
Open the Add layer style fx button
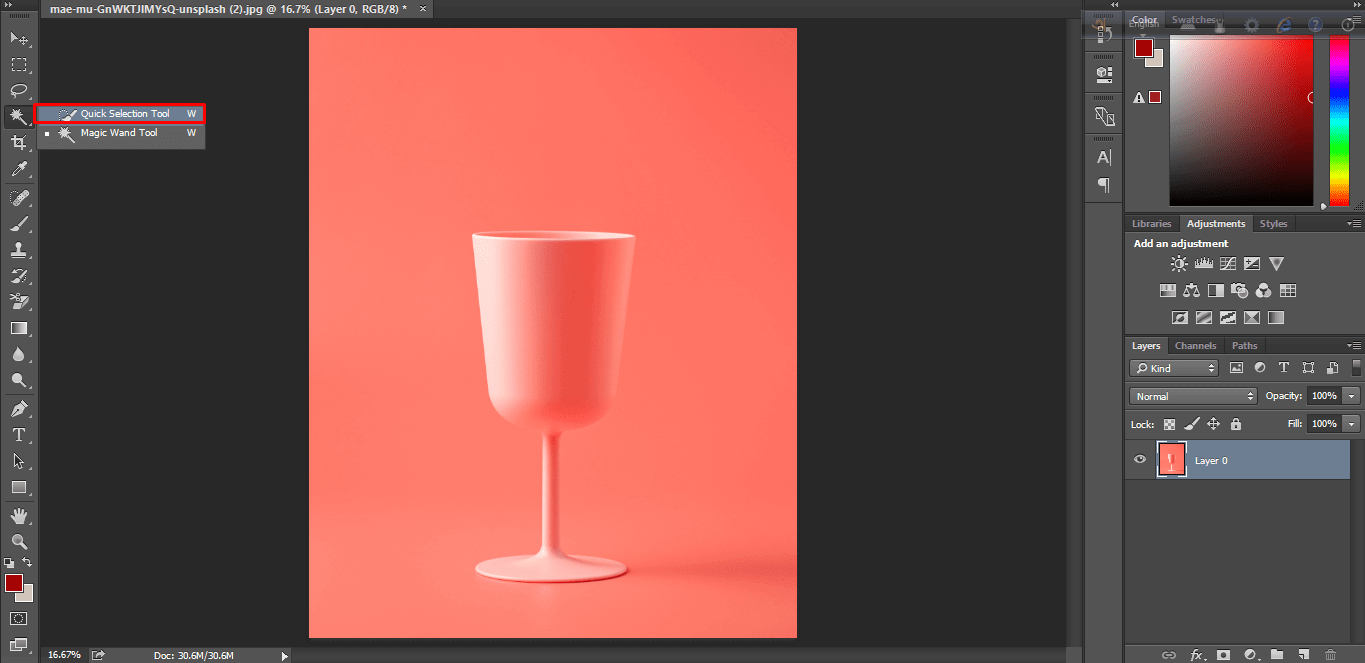1196,654
